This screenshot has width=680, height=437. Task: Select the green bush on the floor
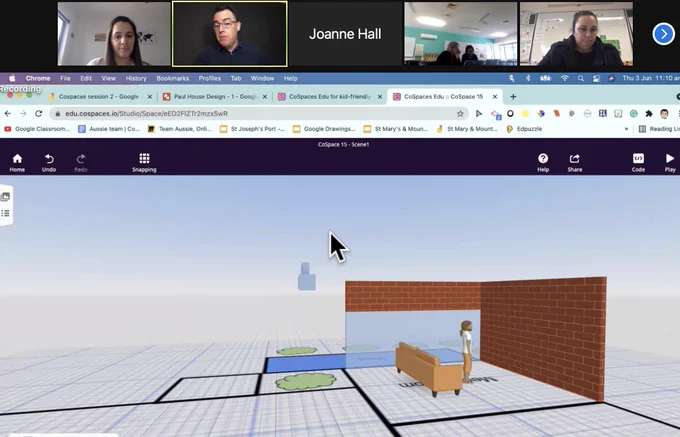tap(306, 382)
